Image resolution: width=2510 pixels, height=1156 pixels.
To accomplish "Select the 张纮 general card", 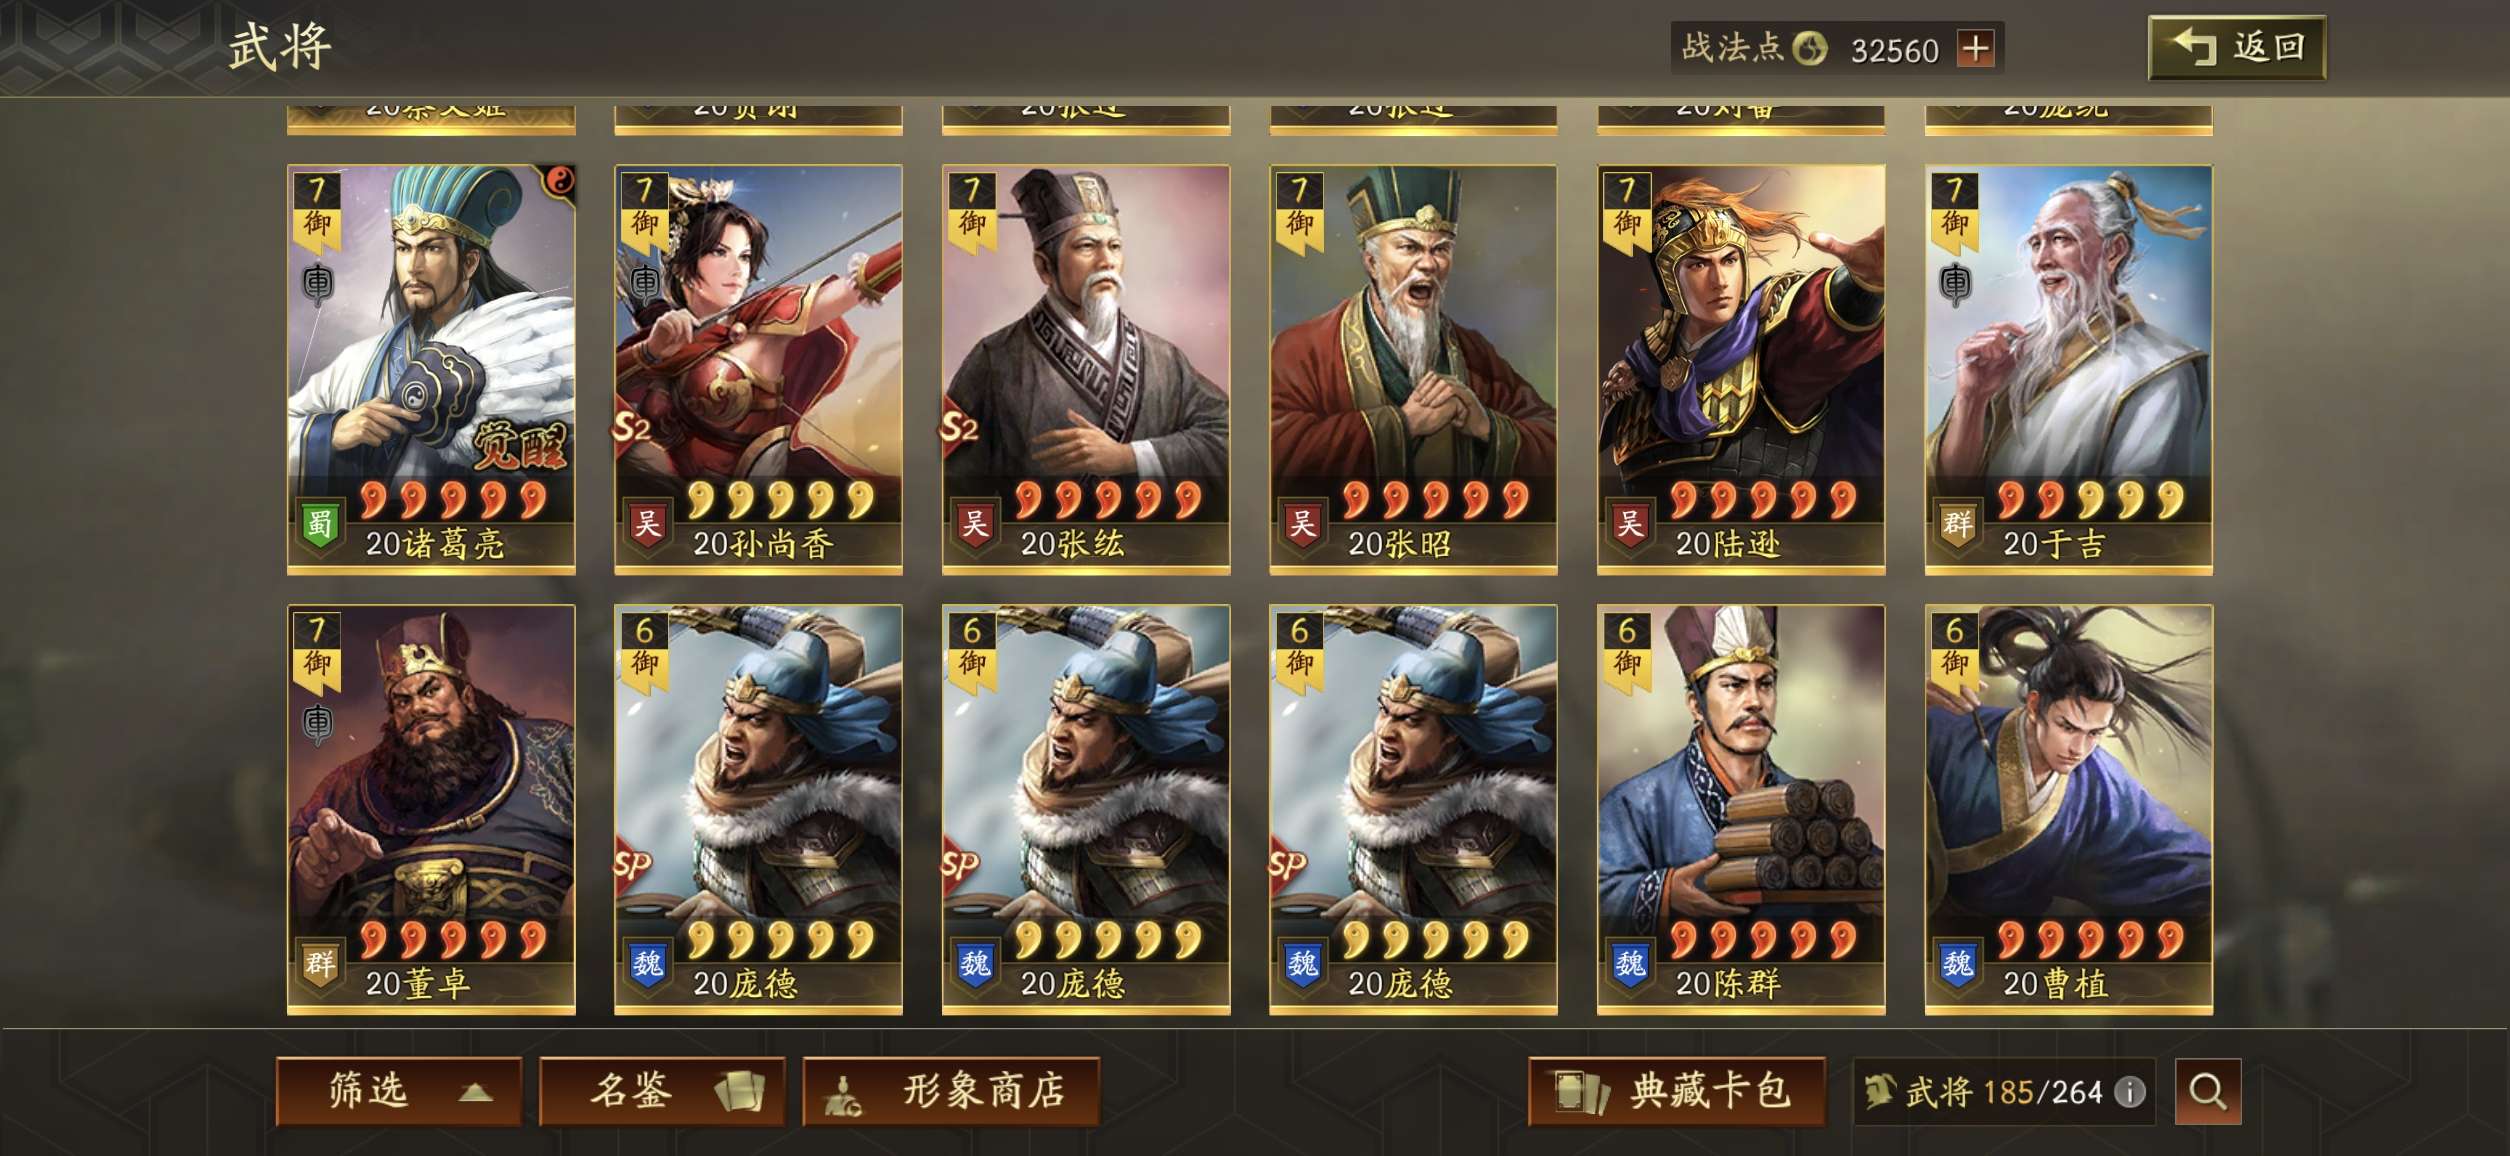I will click(1086, 370).
